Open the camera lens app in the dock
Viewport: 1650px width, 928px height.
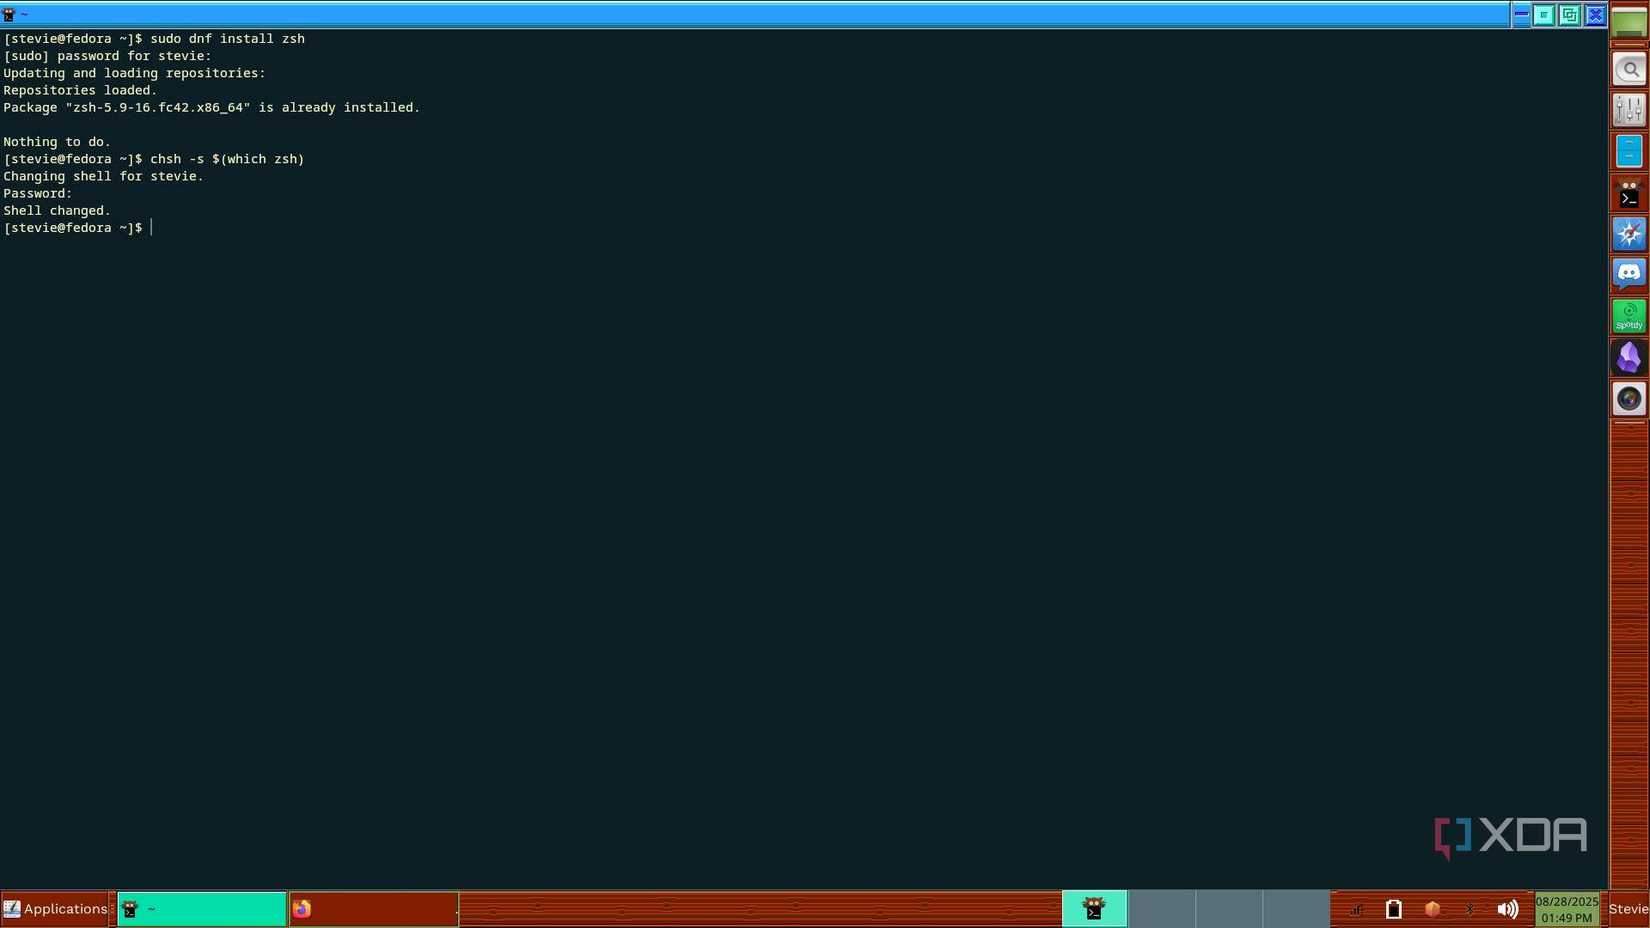click(x=1628, y=398)
